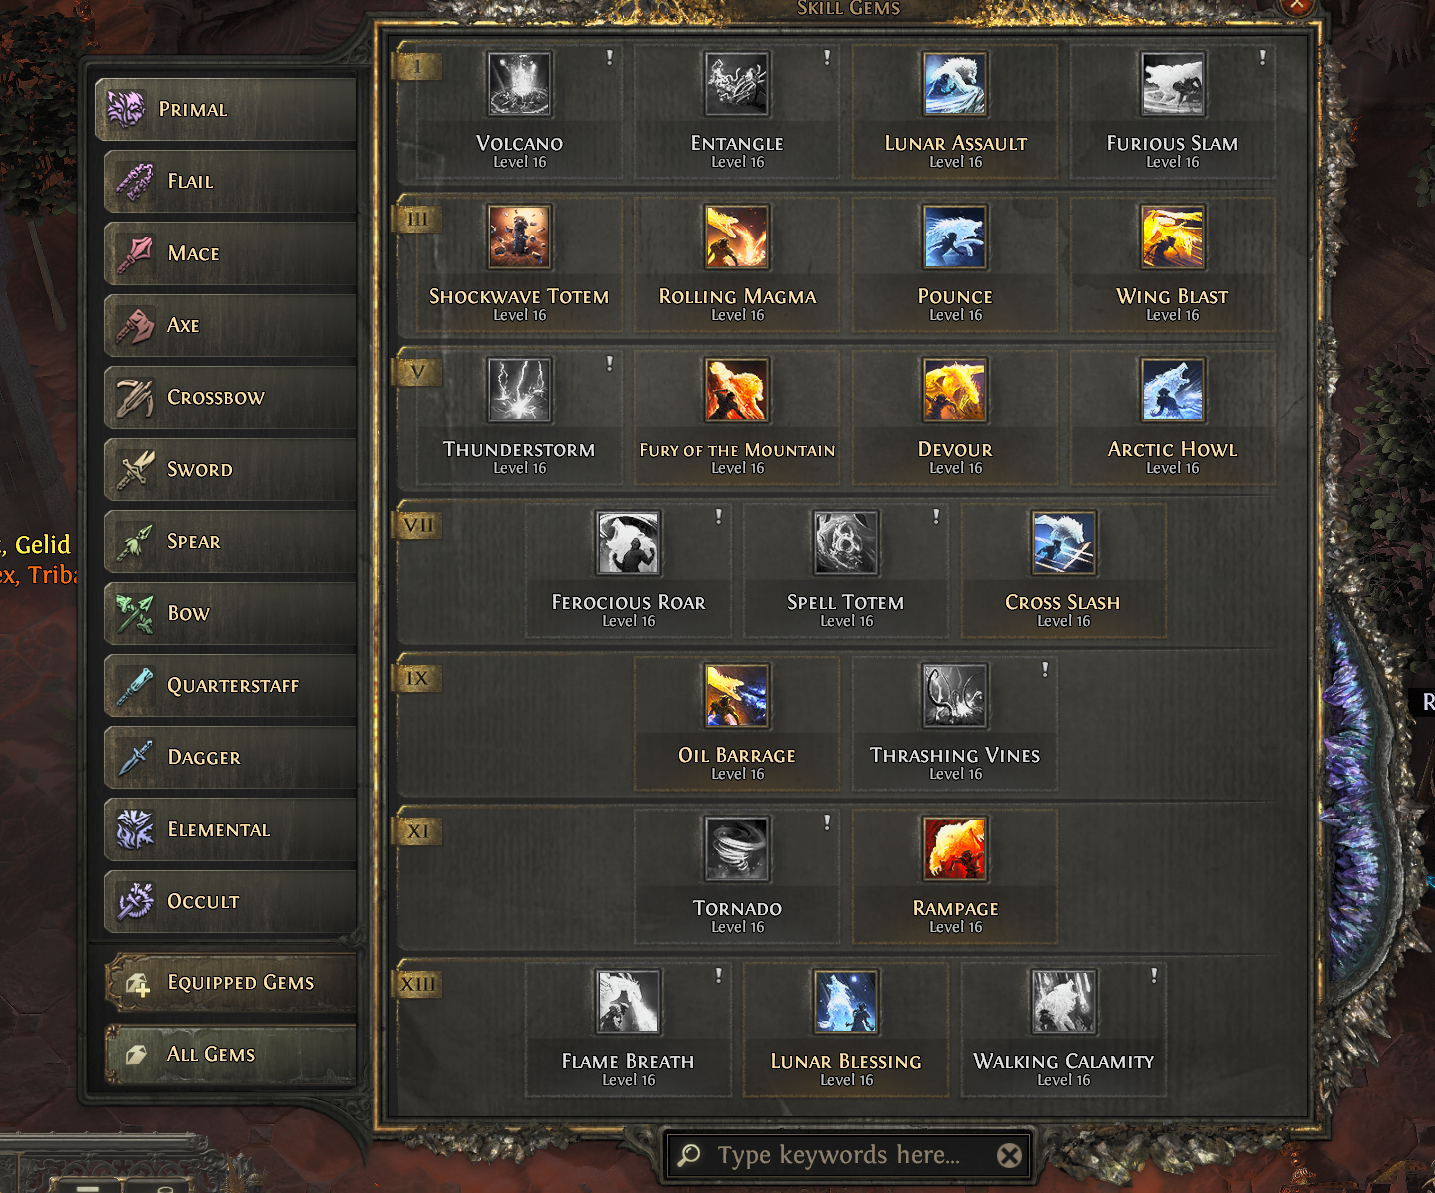The image size is (1435, 1193).
Task: Pick the Shockwave Totem skill icon
Action: 519,237
